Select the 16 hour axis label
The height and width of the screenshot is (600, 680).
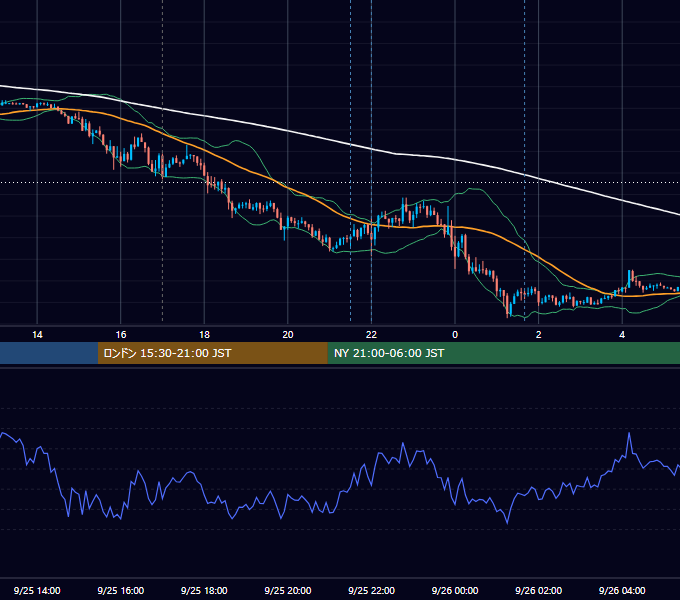pyautogui.click(x=121, y=335)
